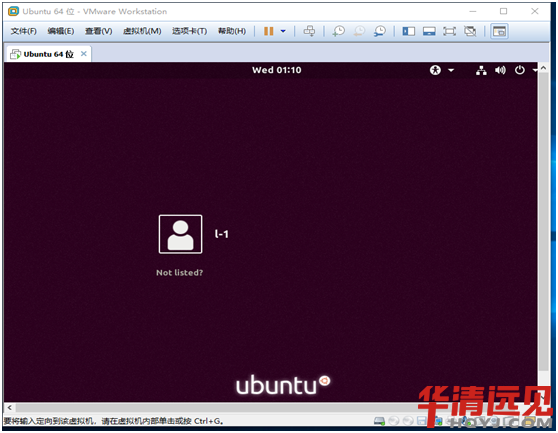Viewport: 558px width, 433px height.
Task: Toggle the console view button
Action: coord(499,31)
